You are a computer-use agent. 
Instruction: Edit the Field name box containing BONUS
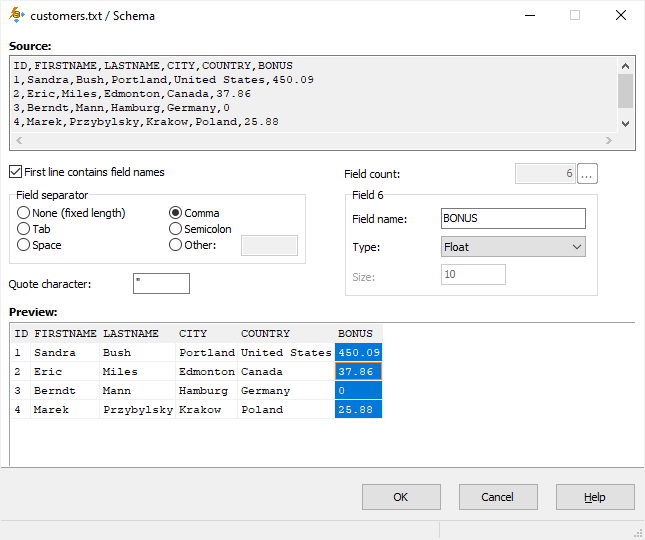click(513, 218)
